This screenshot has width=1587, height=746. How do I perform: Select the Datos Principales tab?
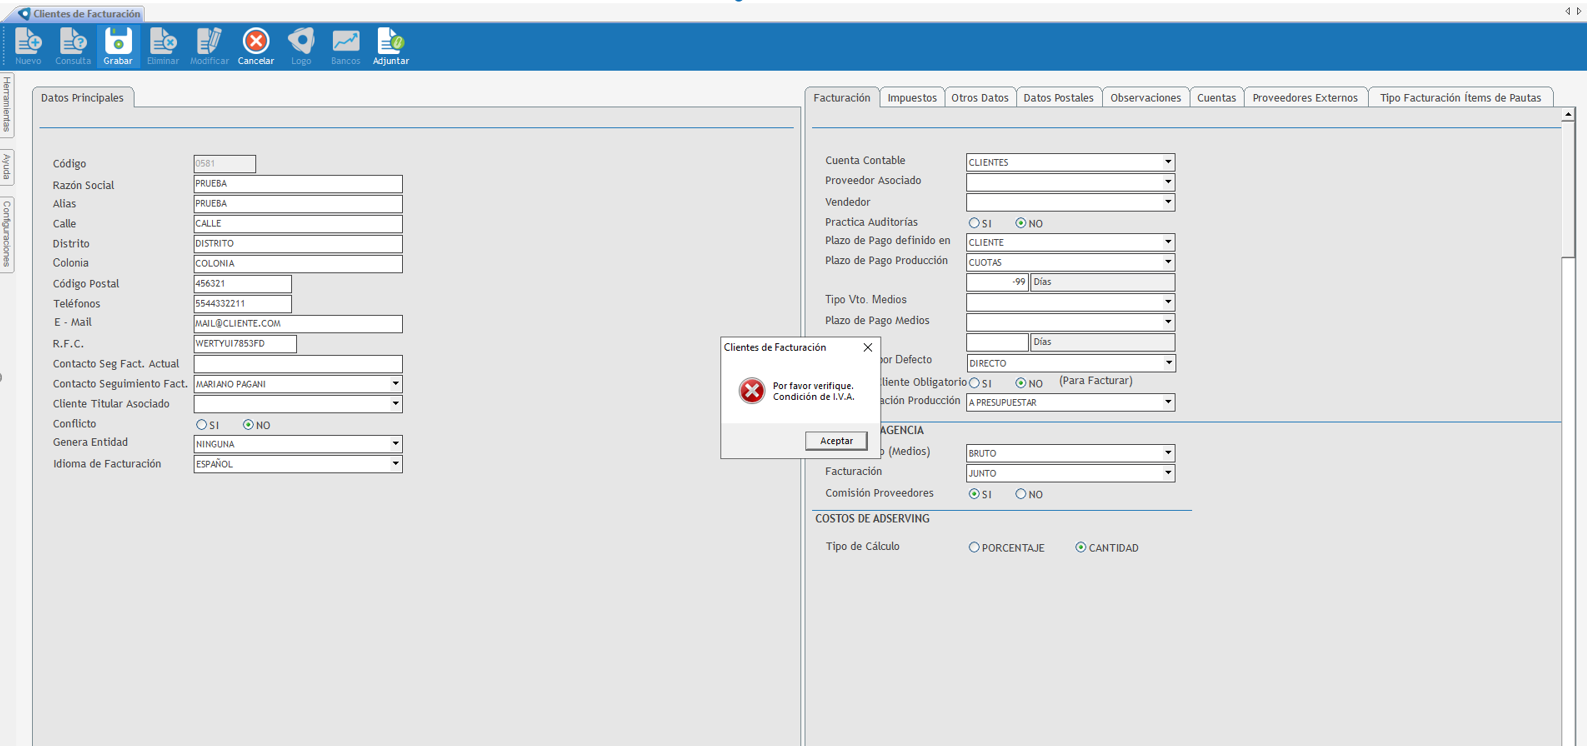tap(82, 98)
